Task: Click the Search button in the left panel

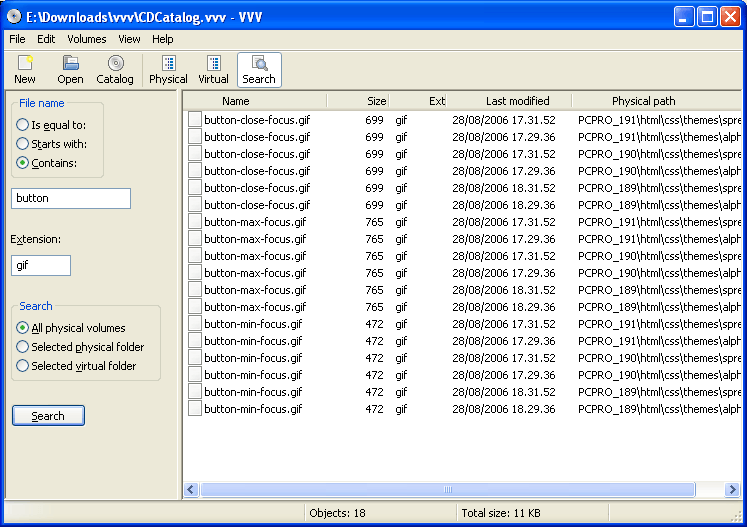Action: (x=48, y=416)
